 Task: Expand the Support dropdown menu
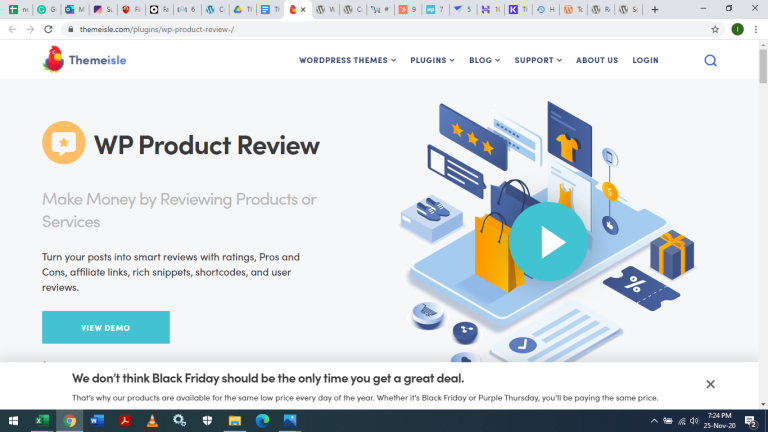538,60
